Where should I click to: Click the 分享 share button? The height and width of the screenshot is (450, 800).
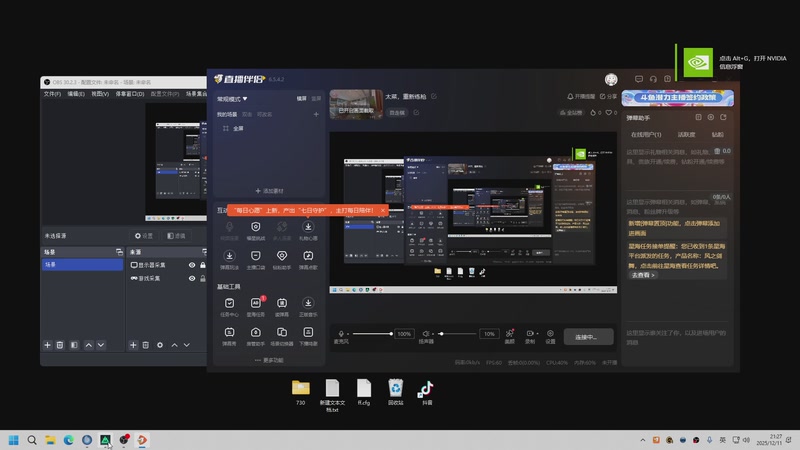608,96
